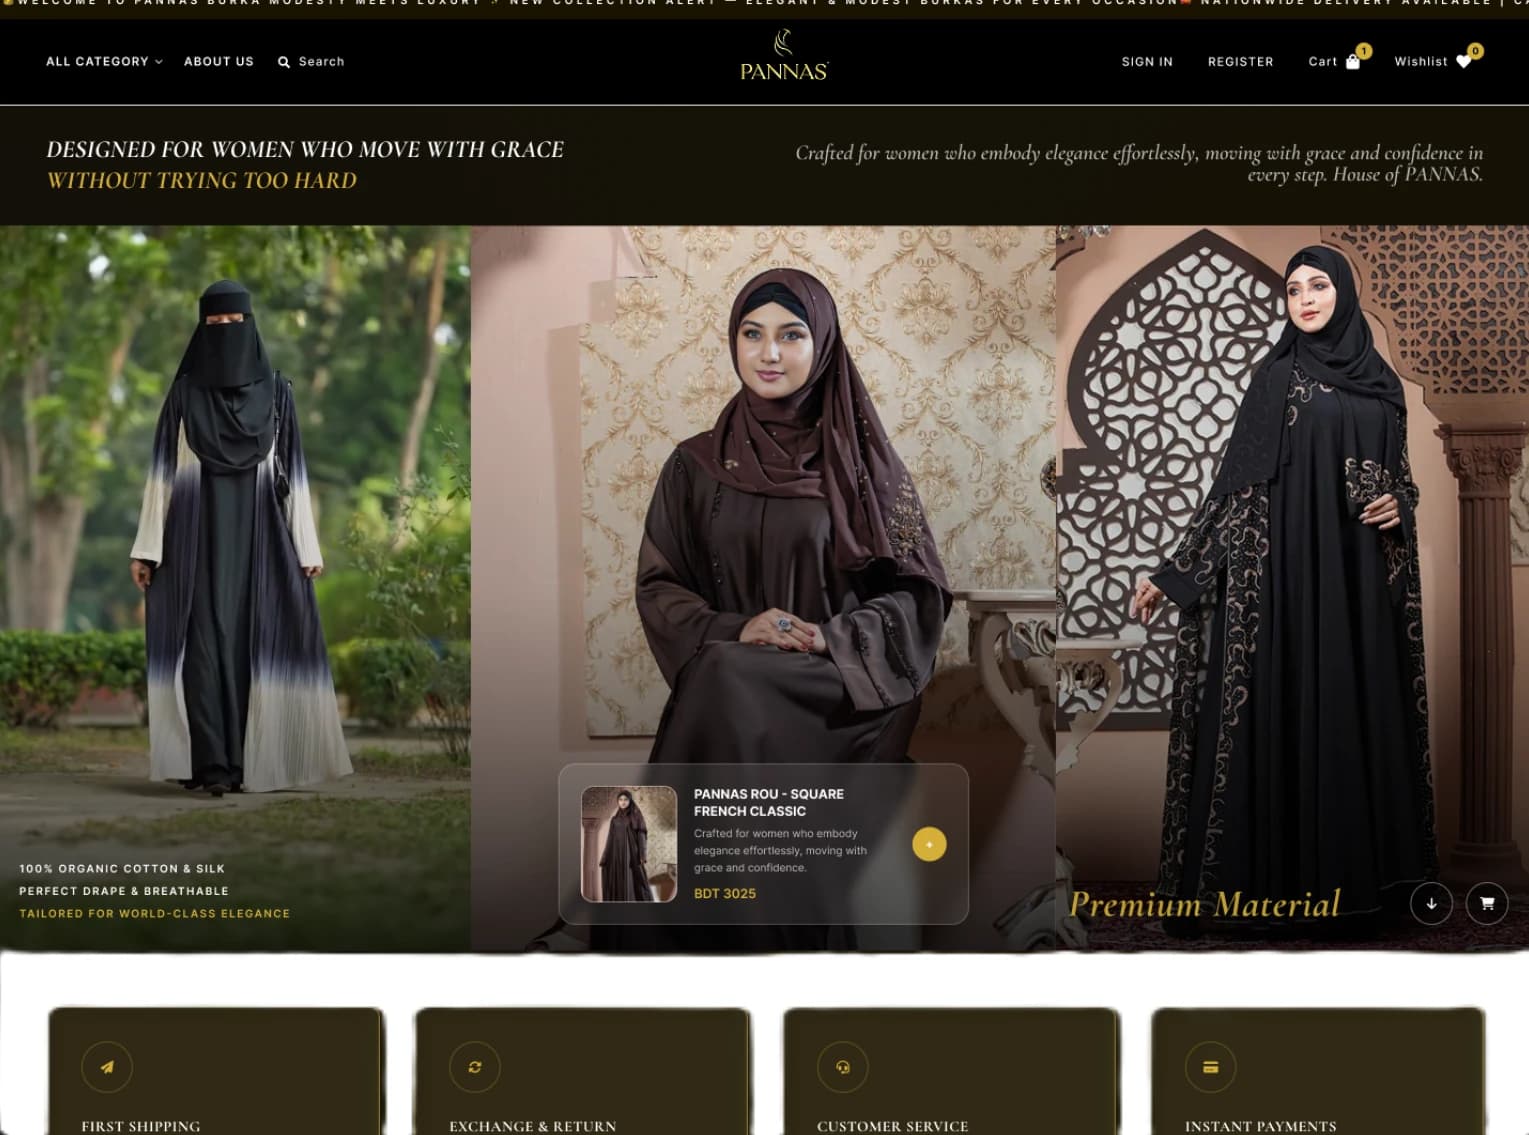The width and height of the screenshot is (1529, 1135).
Task: Click the Exchange & Return card heading
Action: 533,1126
